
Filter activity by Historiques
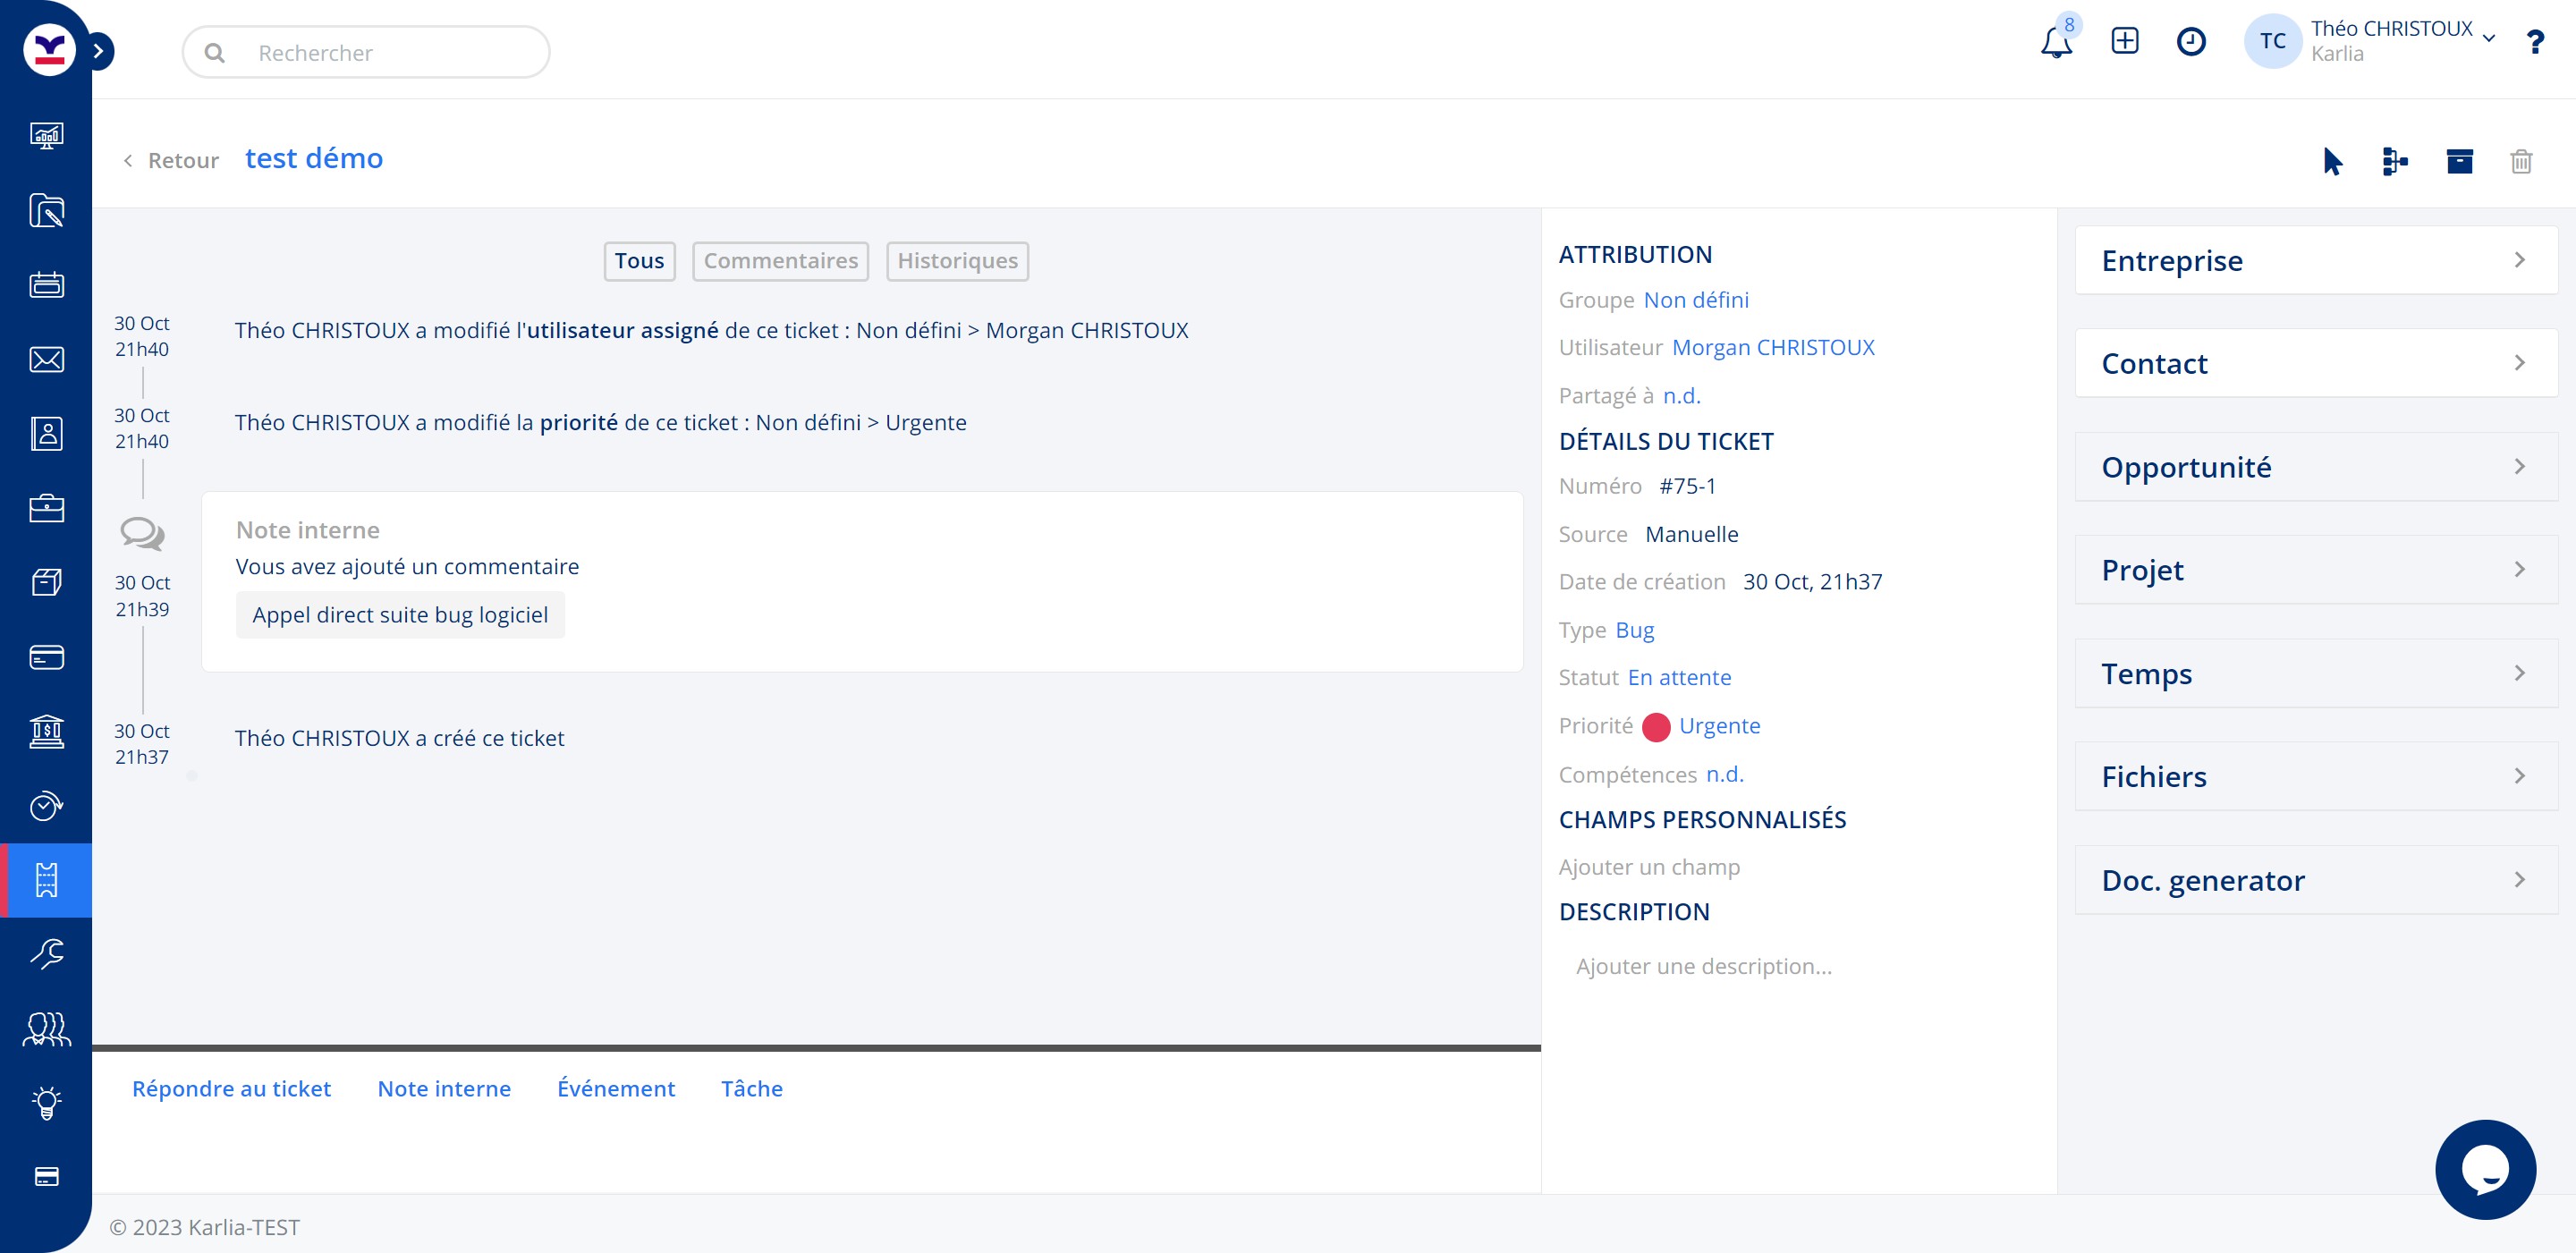pos(956,261)
